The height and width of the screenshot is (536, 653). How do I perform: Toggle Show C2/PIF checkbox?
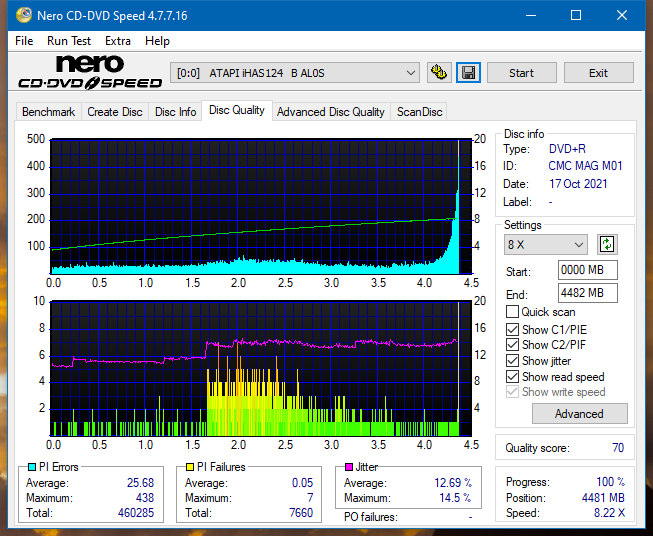point(512,345)
